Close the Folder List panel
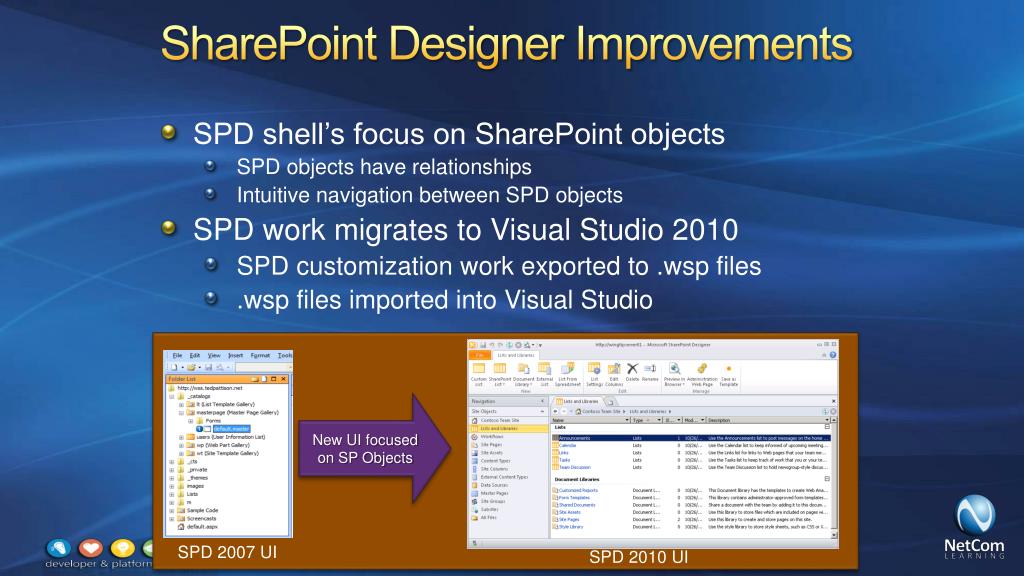Image resolution: width=1024 pixels, height=576 pixels. click(x=283, y=379)
